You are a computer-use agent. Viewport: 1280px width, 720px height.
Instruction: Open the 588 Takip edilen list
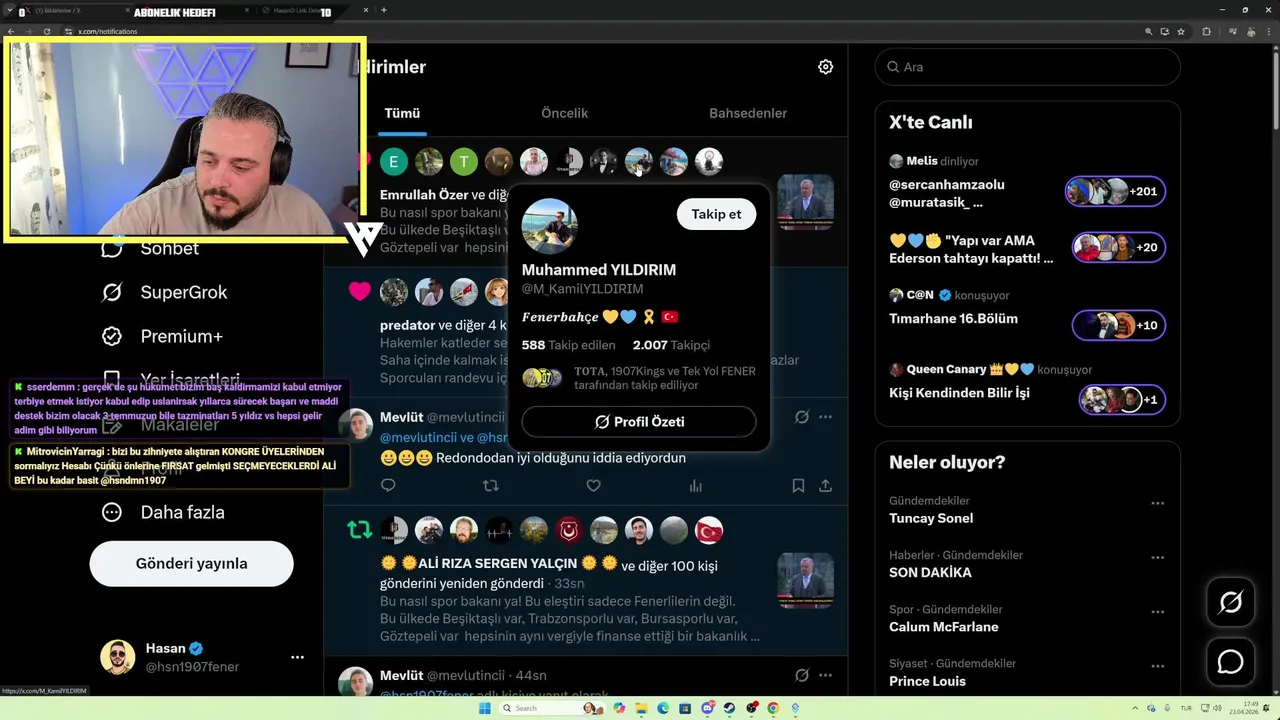tap(568, 345)
